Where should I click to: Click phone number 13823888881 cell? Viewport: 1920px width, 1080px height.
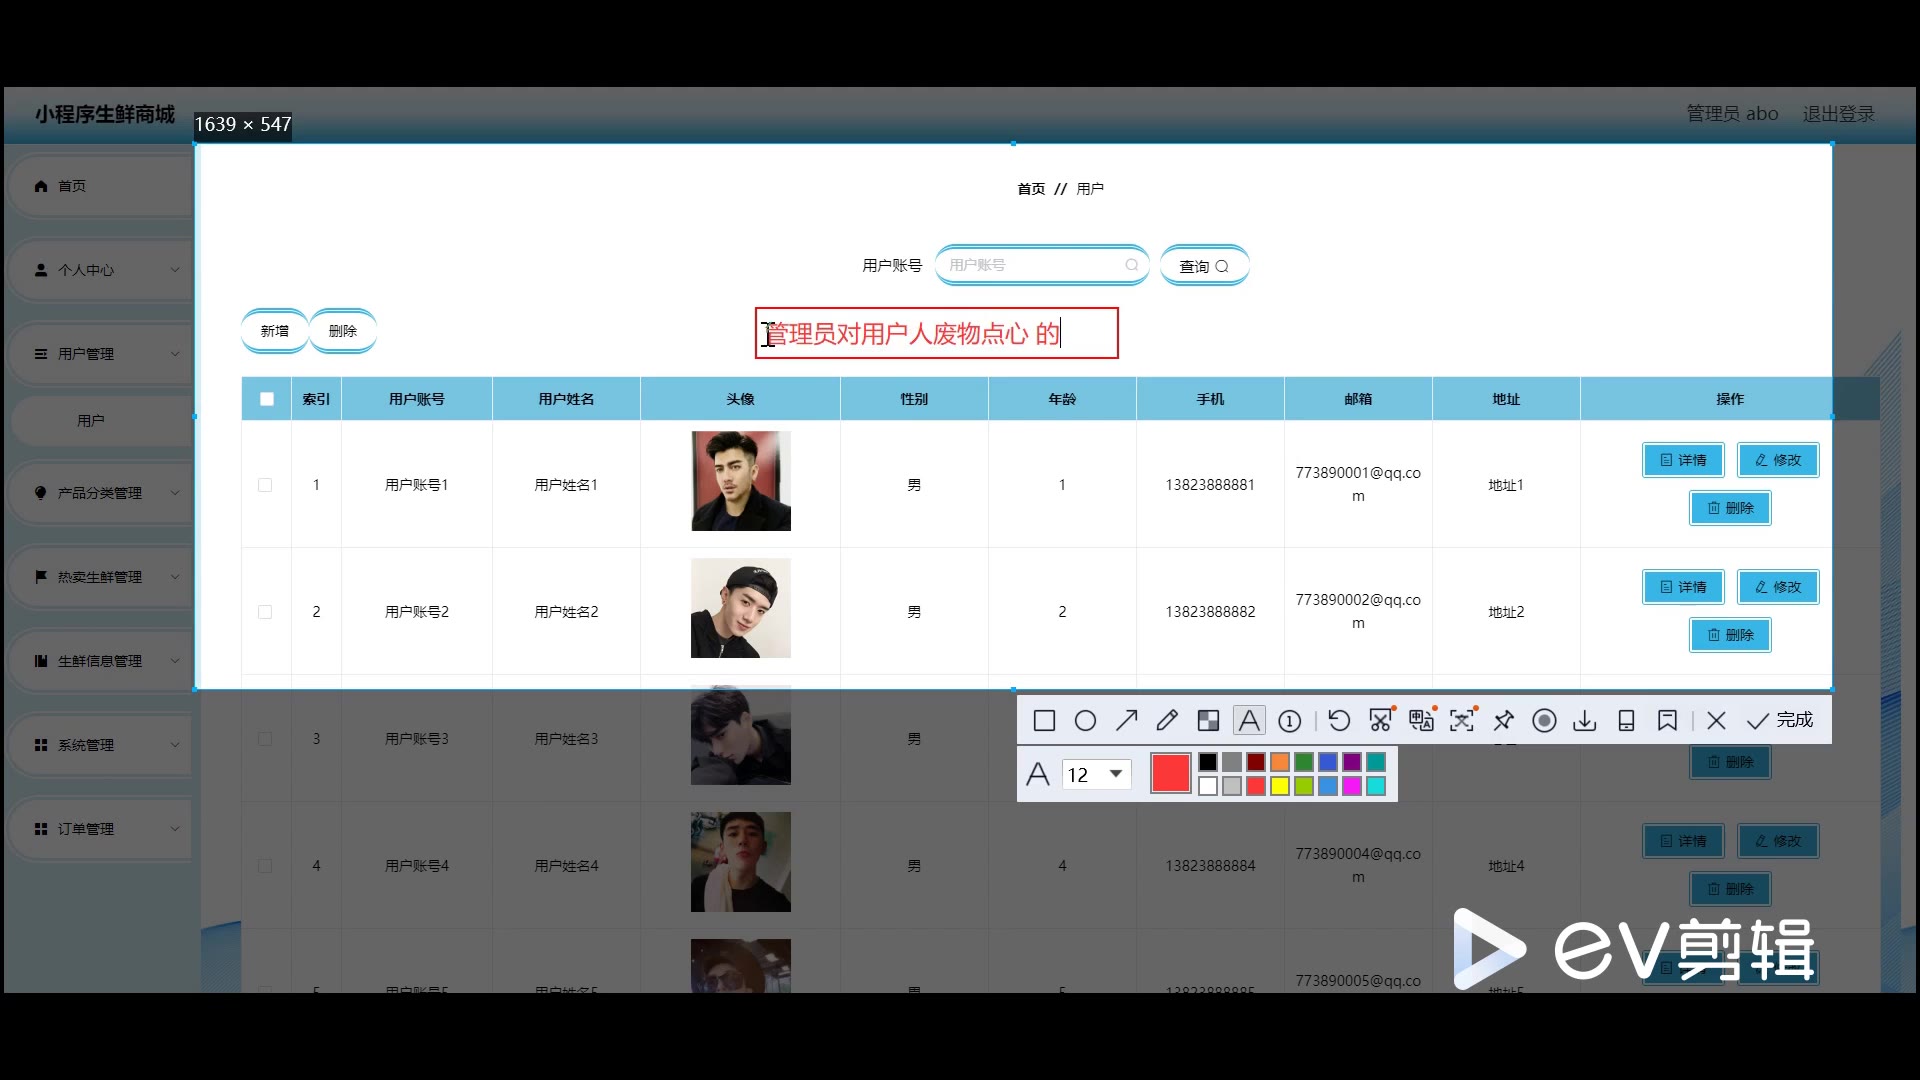point(1210,485)
